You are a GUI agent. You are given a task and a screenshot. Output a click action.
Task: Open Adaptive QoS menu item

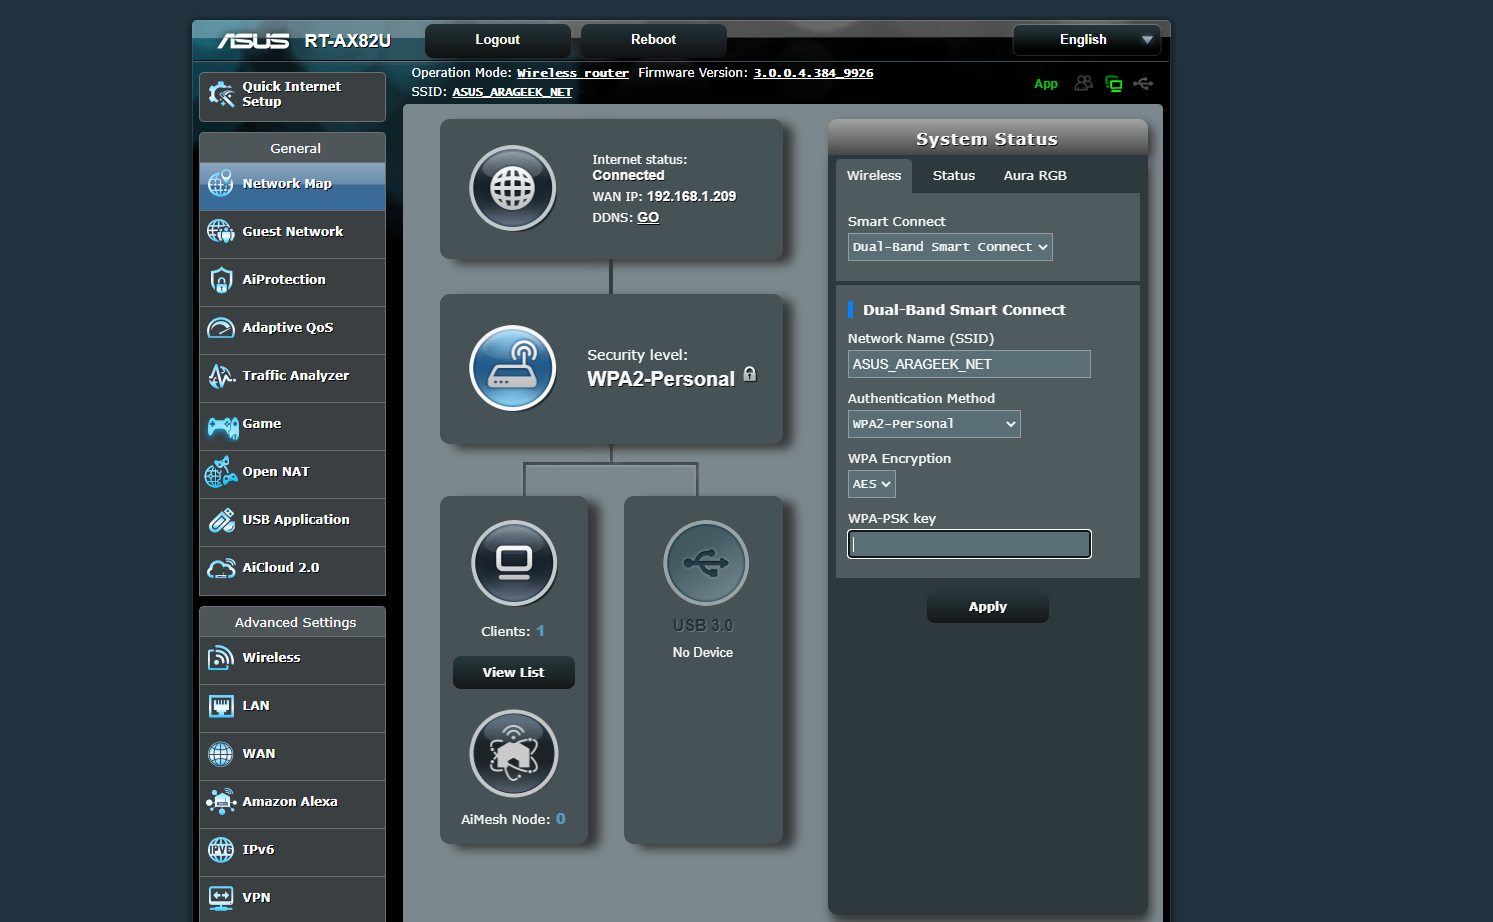point(292,330)
